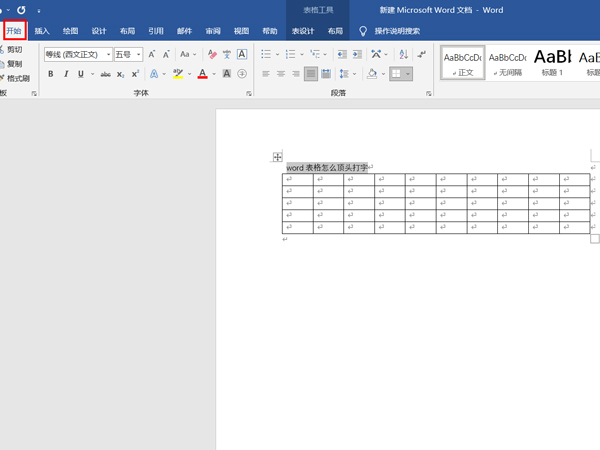Screen dimensions: 600x450
Task: Click the table move handle
Action: point(277,157)
